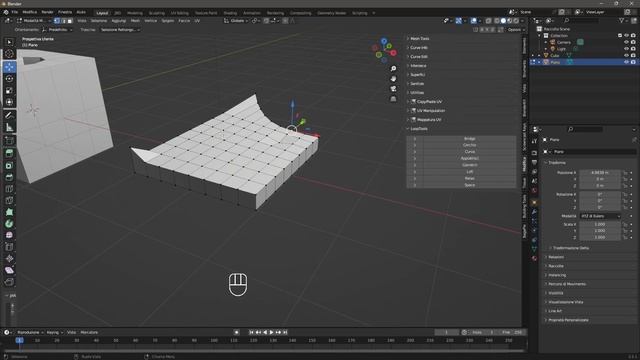Switch perspective/orthographic grid icon in viewport

[393, 99]
